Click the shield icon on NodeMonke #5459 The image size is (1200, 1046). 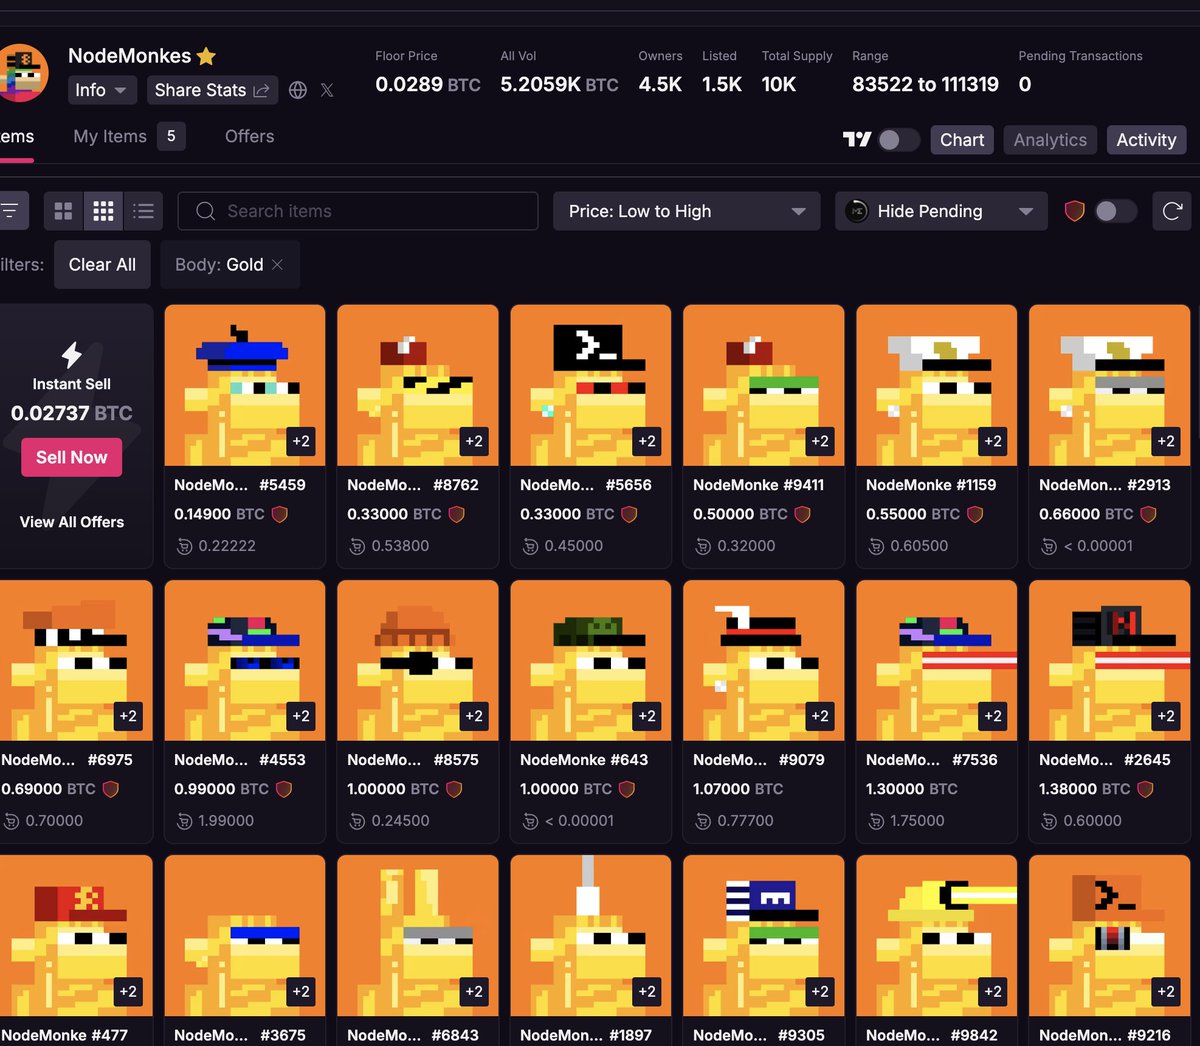[x=280, y=514]
